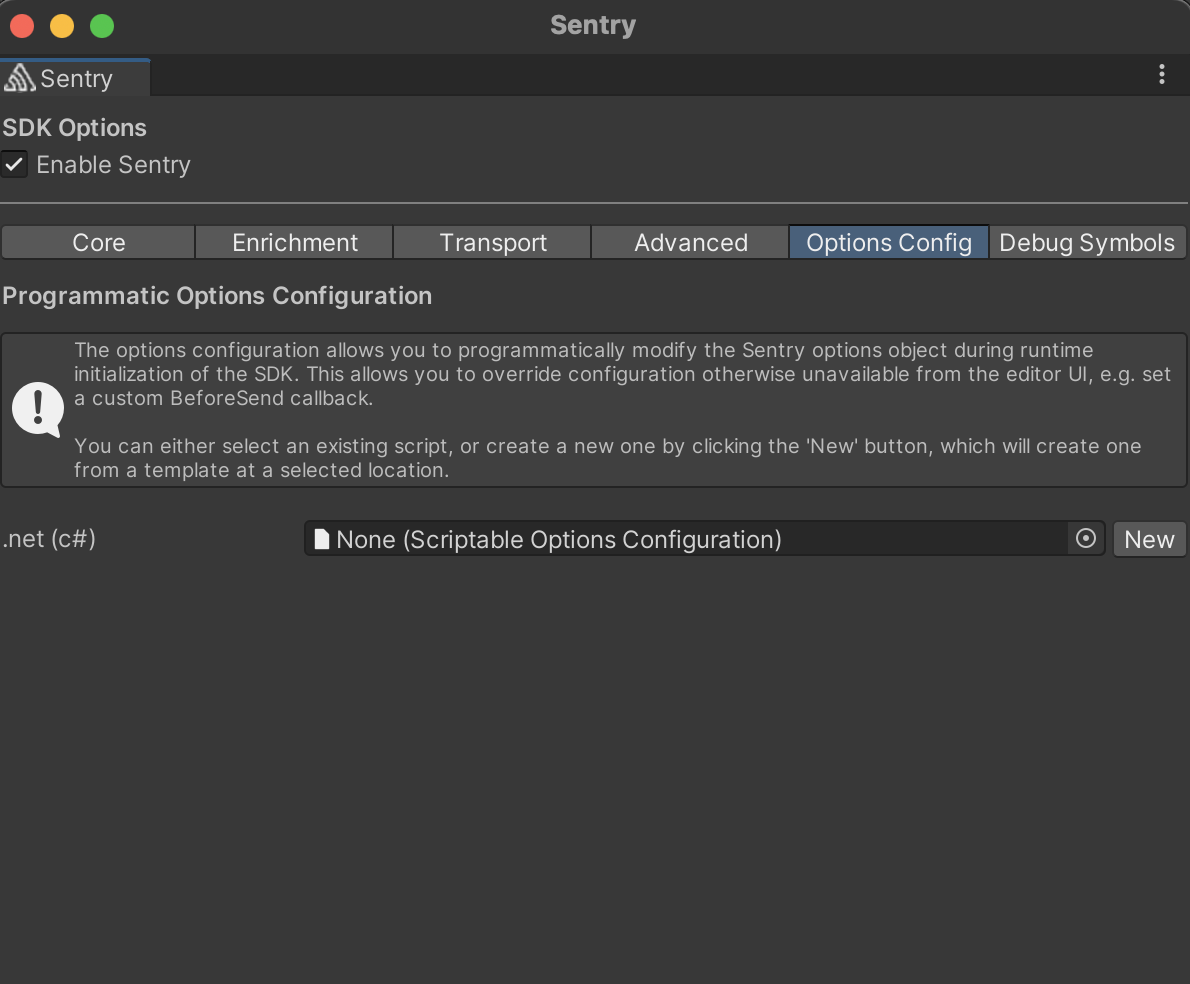Click the Enable Sentry label

113,165
